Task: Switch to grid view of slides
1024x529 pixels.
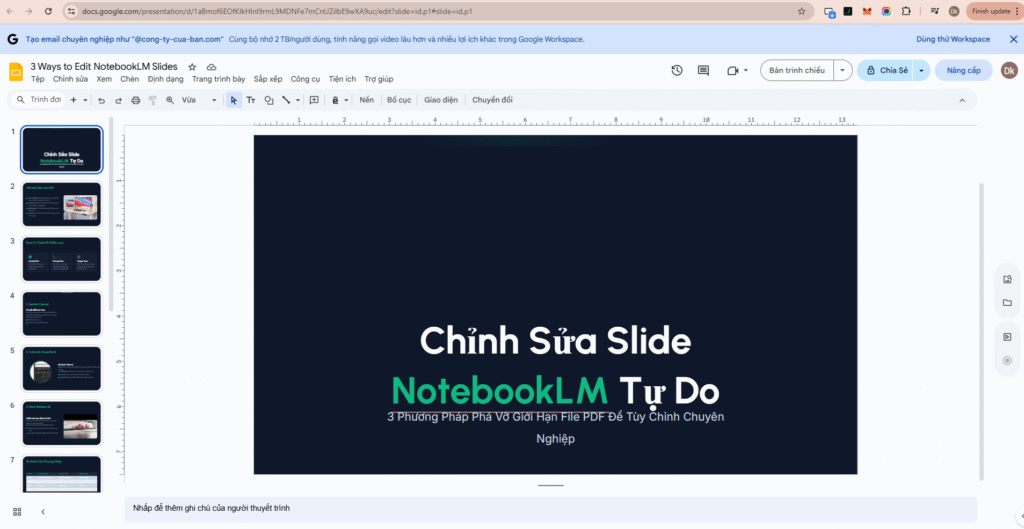Action: click(x=17, y=511)
